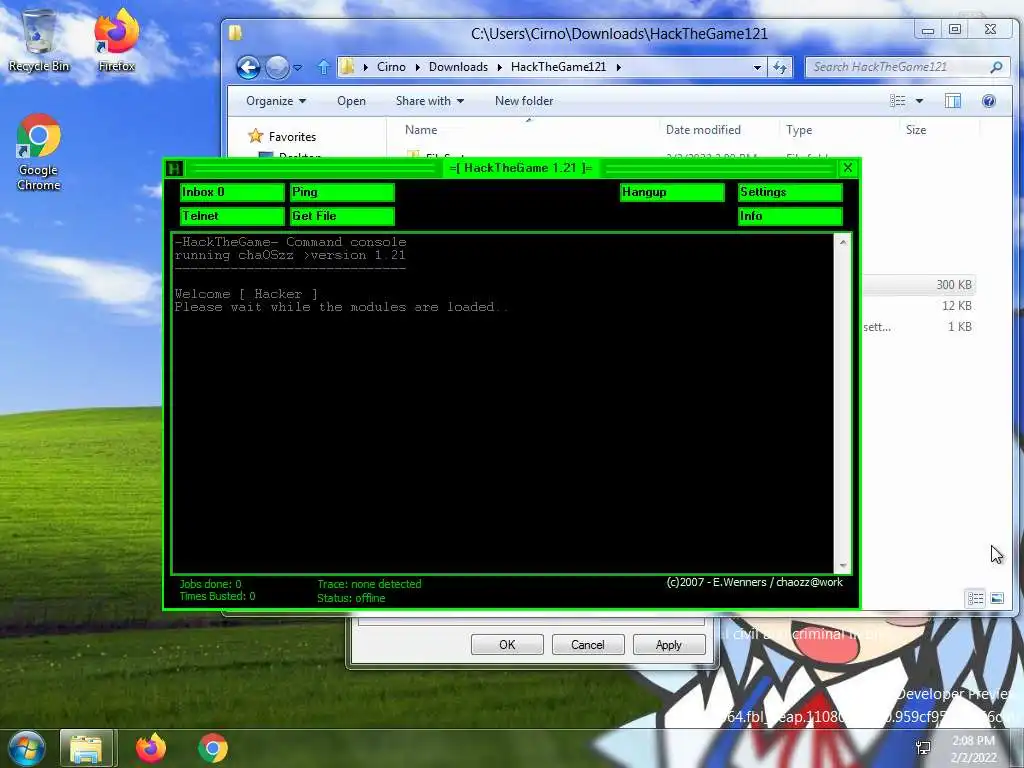The height and width of the screenshot is (768, 1024).
Task: Expand the arrow after the Downloads breadcrumb
Action: pos(500,67)
